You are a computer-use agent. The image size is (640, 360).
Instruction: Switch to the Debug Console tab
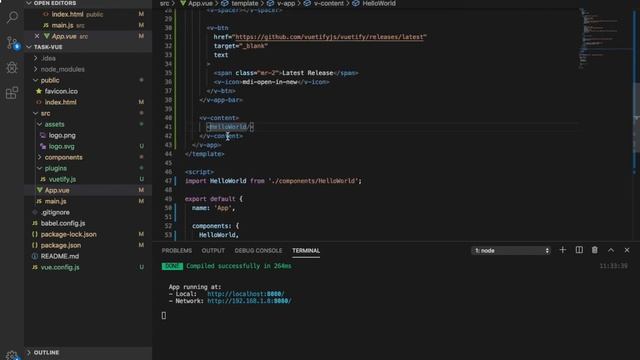click(258, 251)
